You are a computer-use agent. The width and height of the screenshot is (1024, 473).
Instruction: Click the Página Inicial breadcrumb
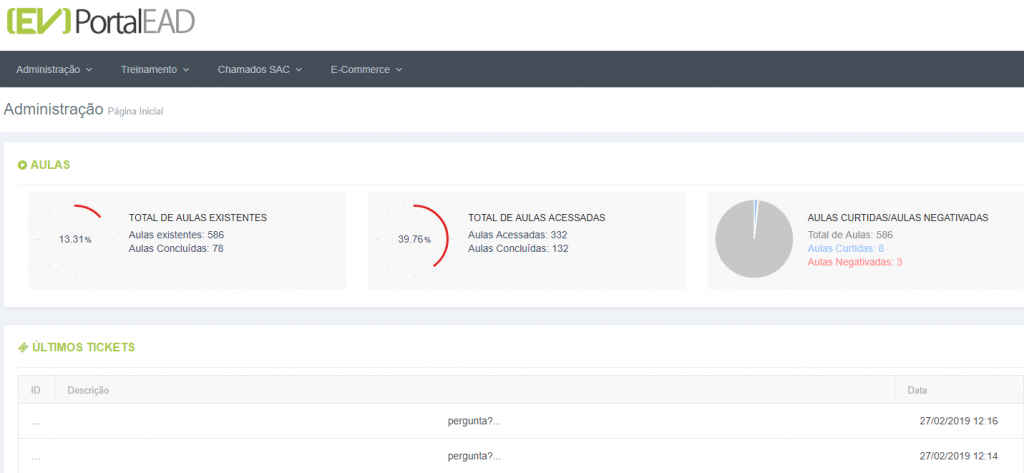(135, 112)
